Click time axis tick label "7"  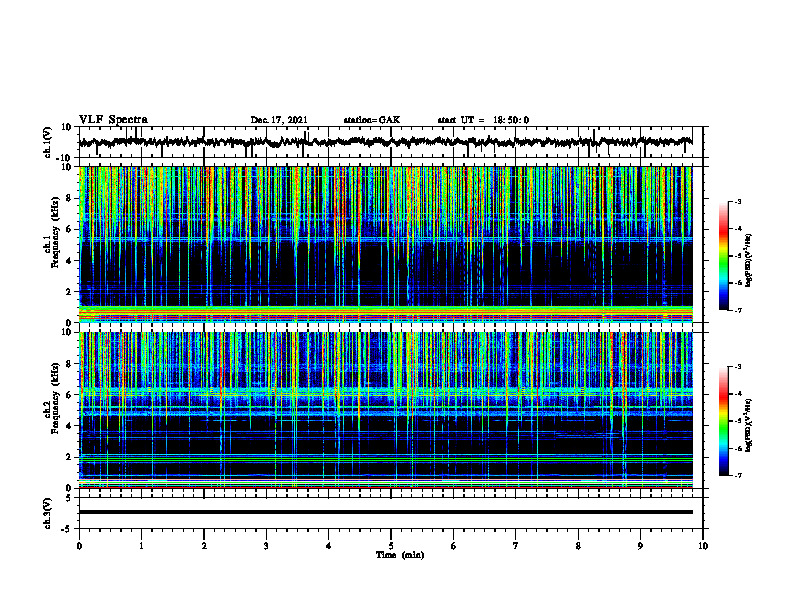pos(516,546)
